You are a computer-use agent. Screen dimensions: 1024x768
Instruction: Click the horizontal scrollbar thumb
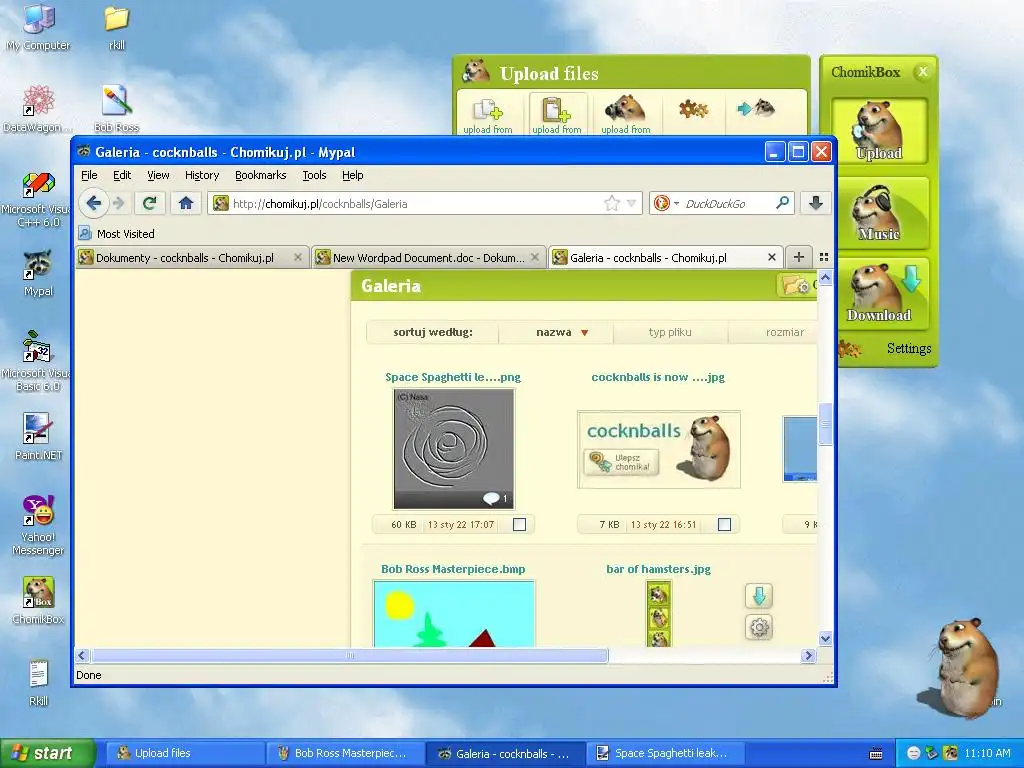click(x=350, y=656)
